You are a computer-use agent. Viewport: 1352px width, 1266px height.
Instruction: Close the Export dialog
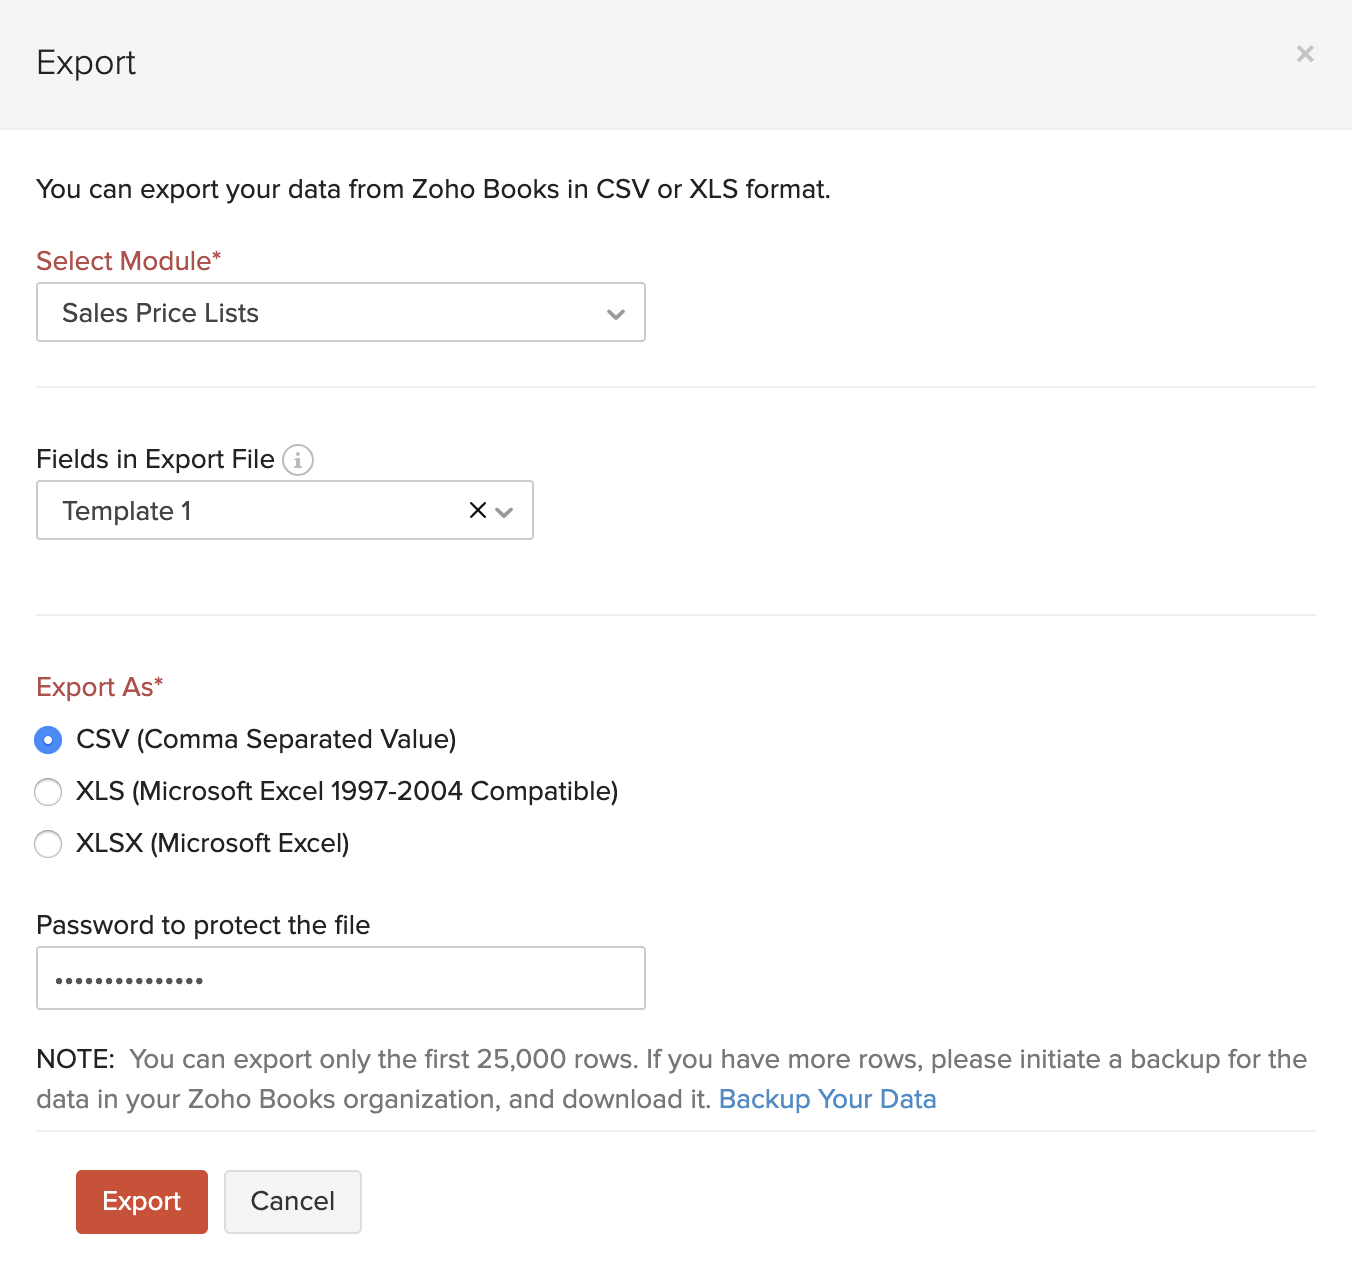[1304, 54]
